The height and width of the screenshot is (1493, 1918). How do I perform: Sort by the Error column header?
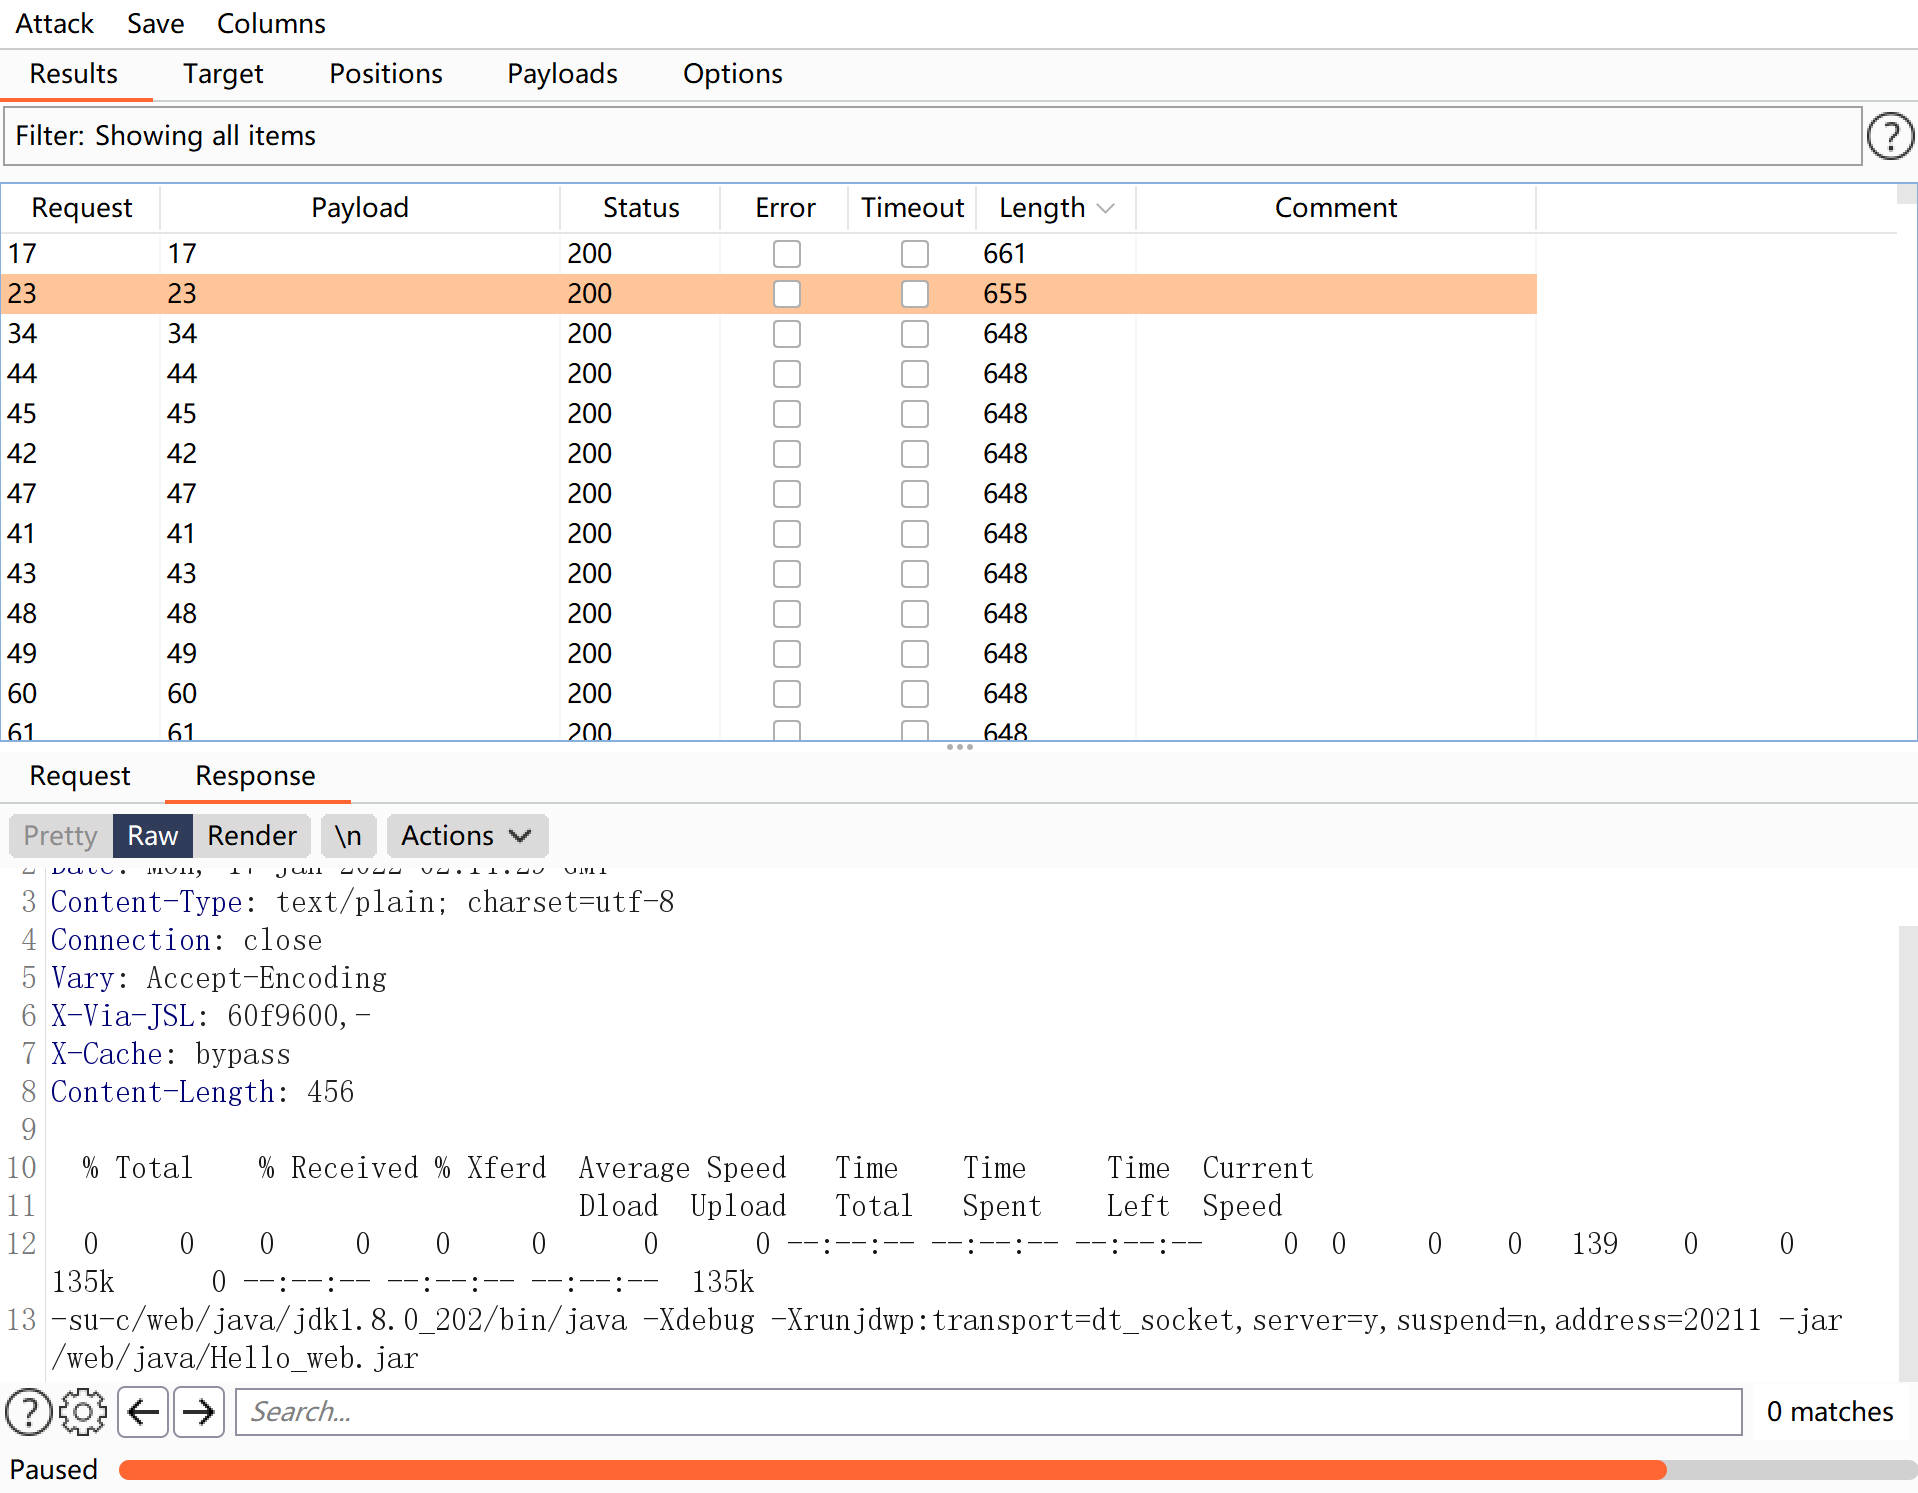pos(785,208)
